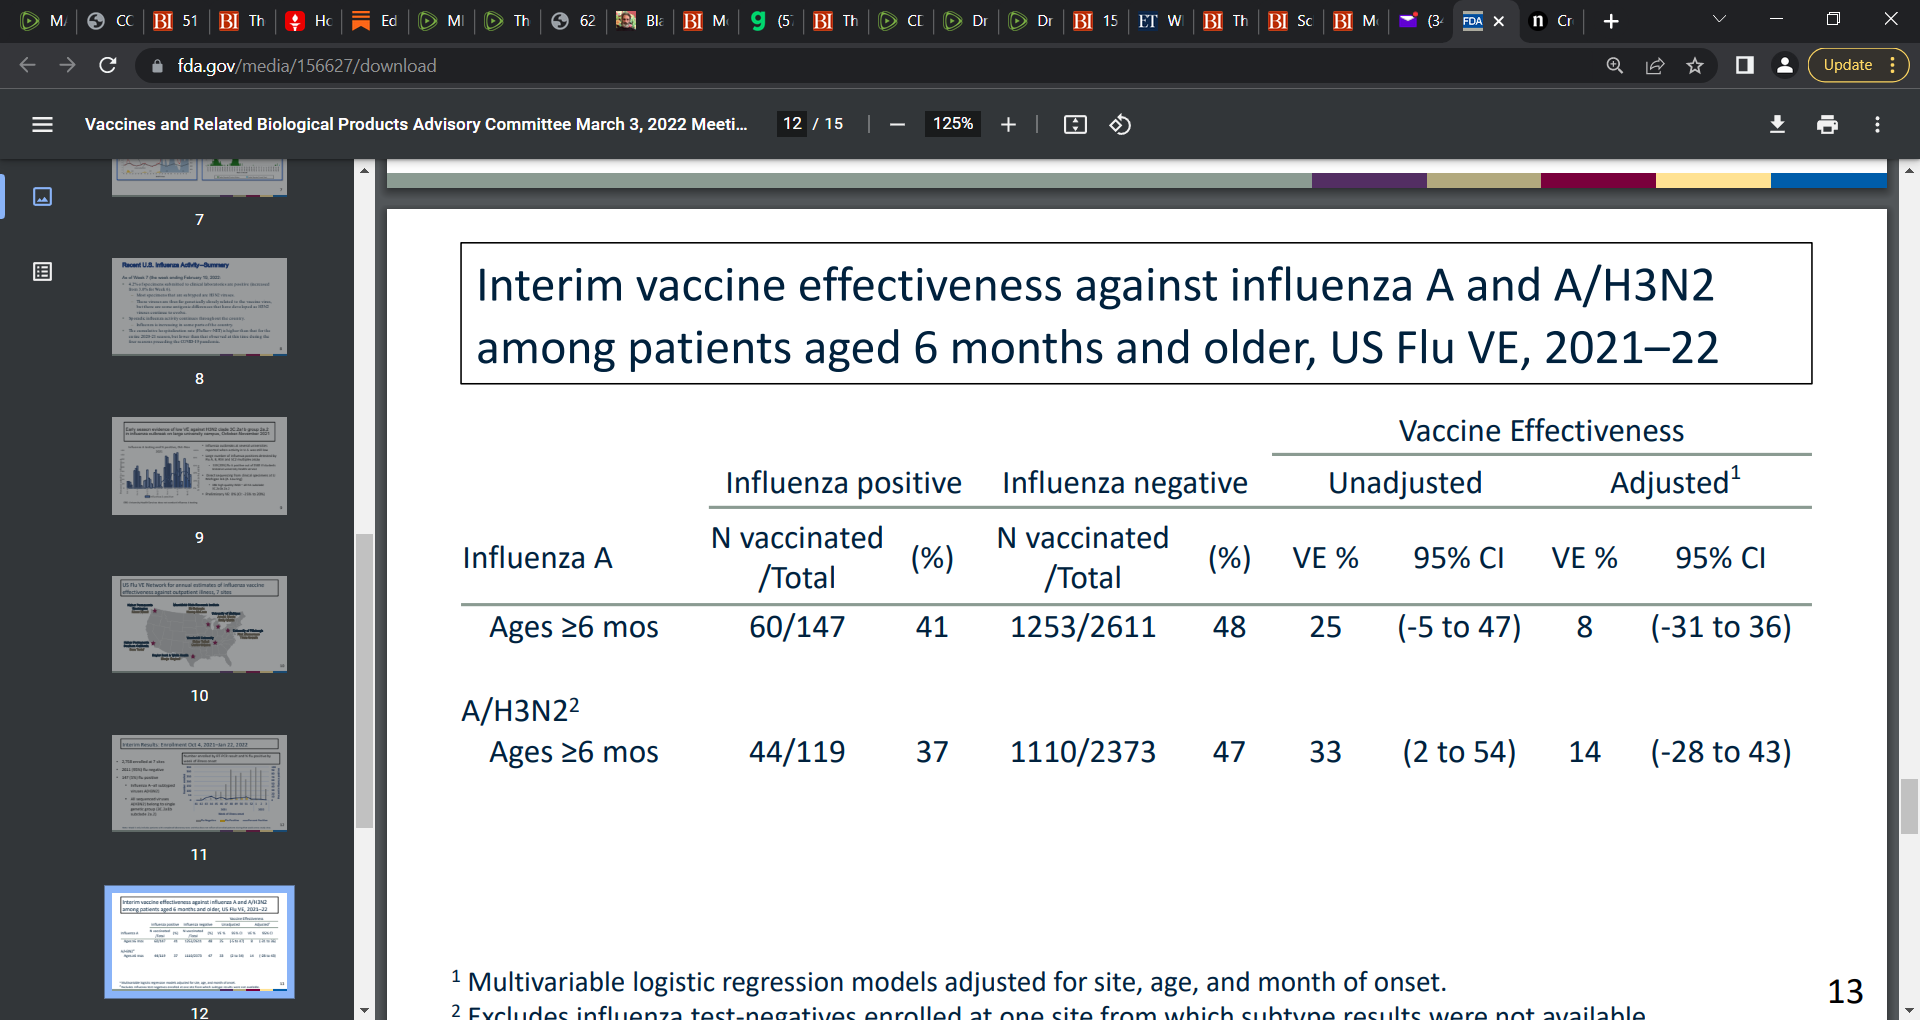Viewport: 1920px width, 1020px height.
Task: Click the fda.gov address bar URL
Action: 307,66
